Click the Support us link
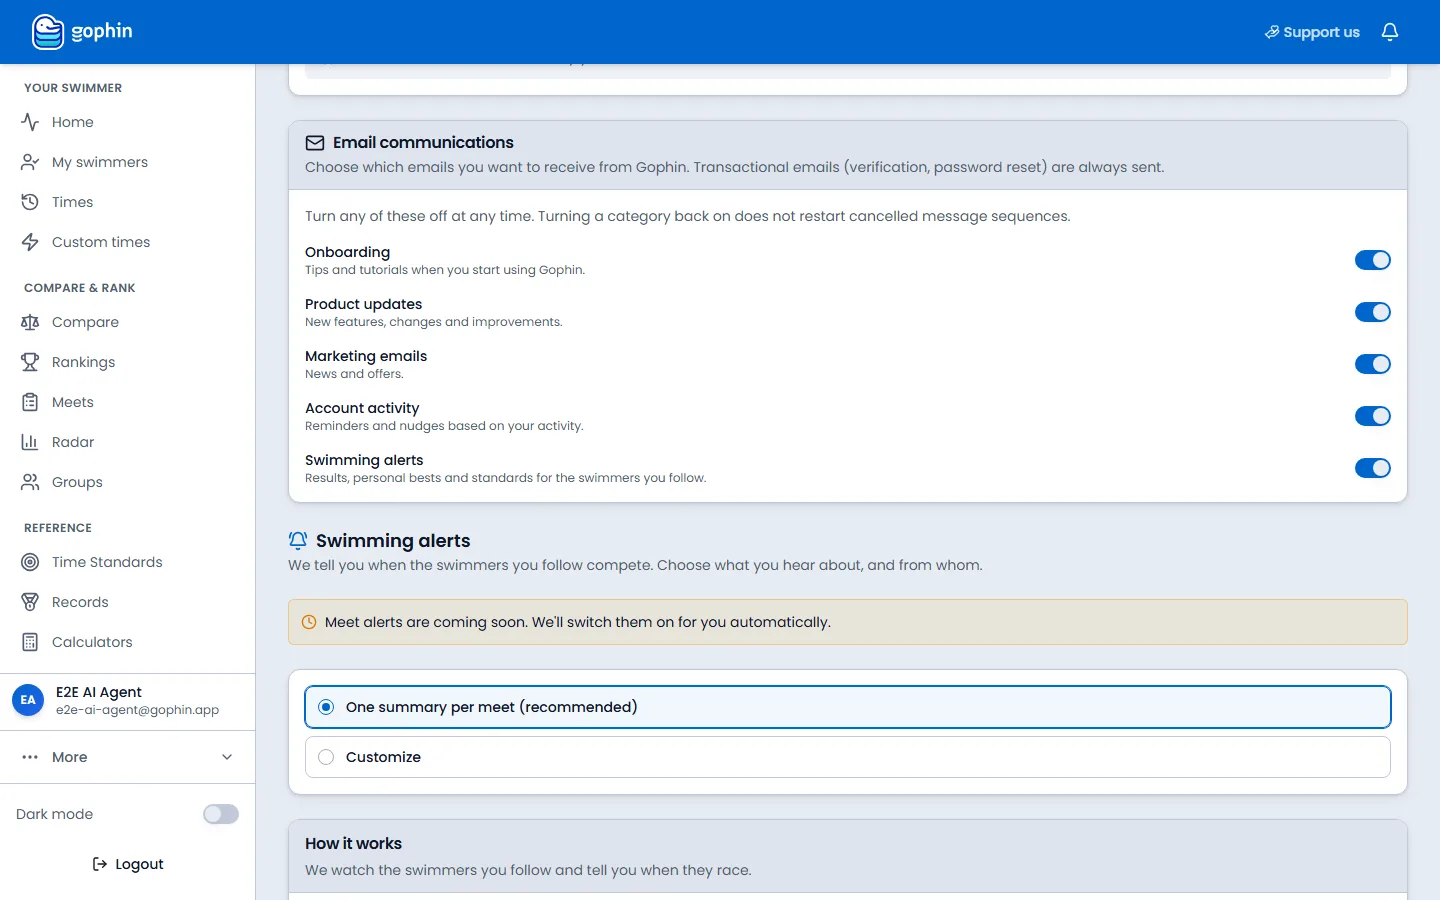Screen dimensions: 1440x900 click(1312, 32)
